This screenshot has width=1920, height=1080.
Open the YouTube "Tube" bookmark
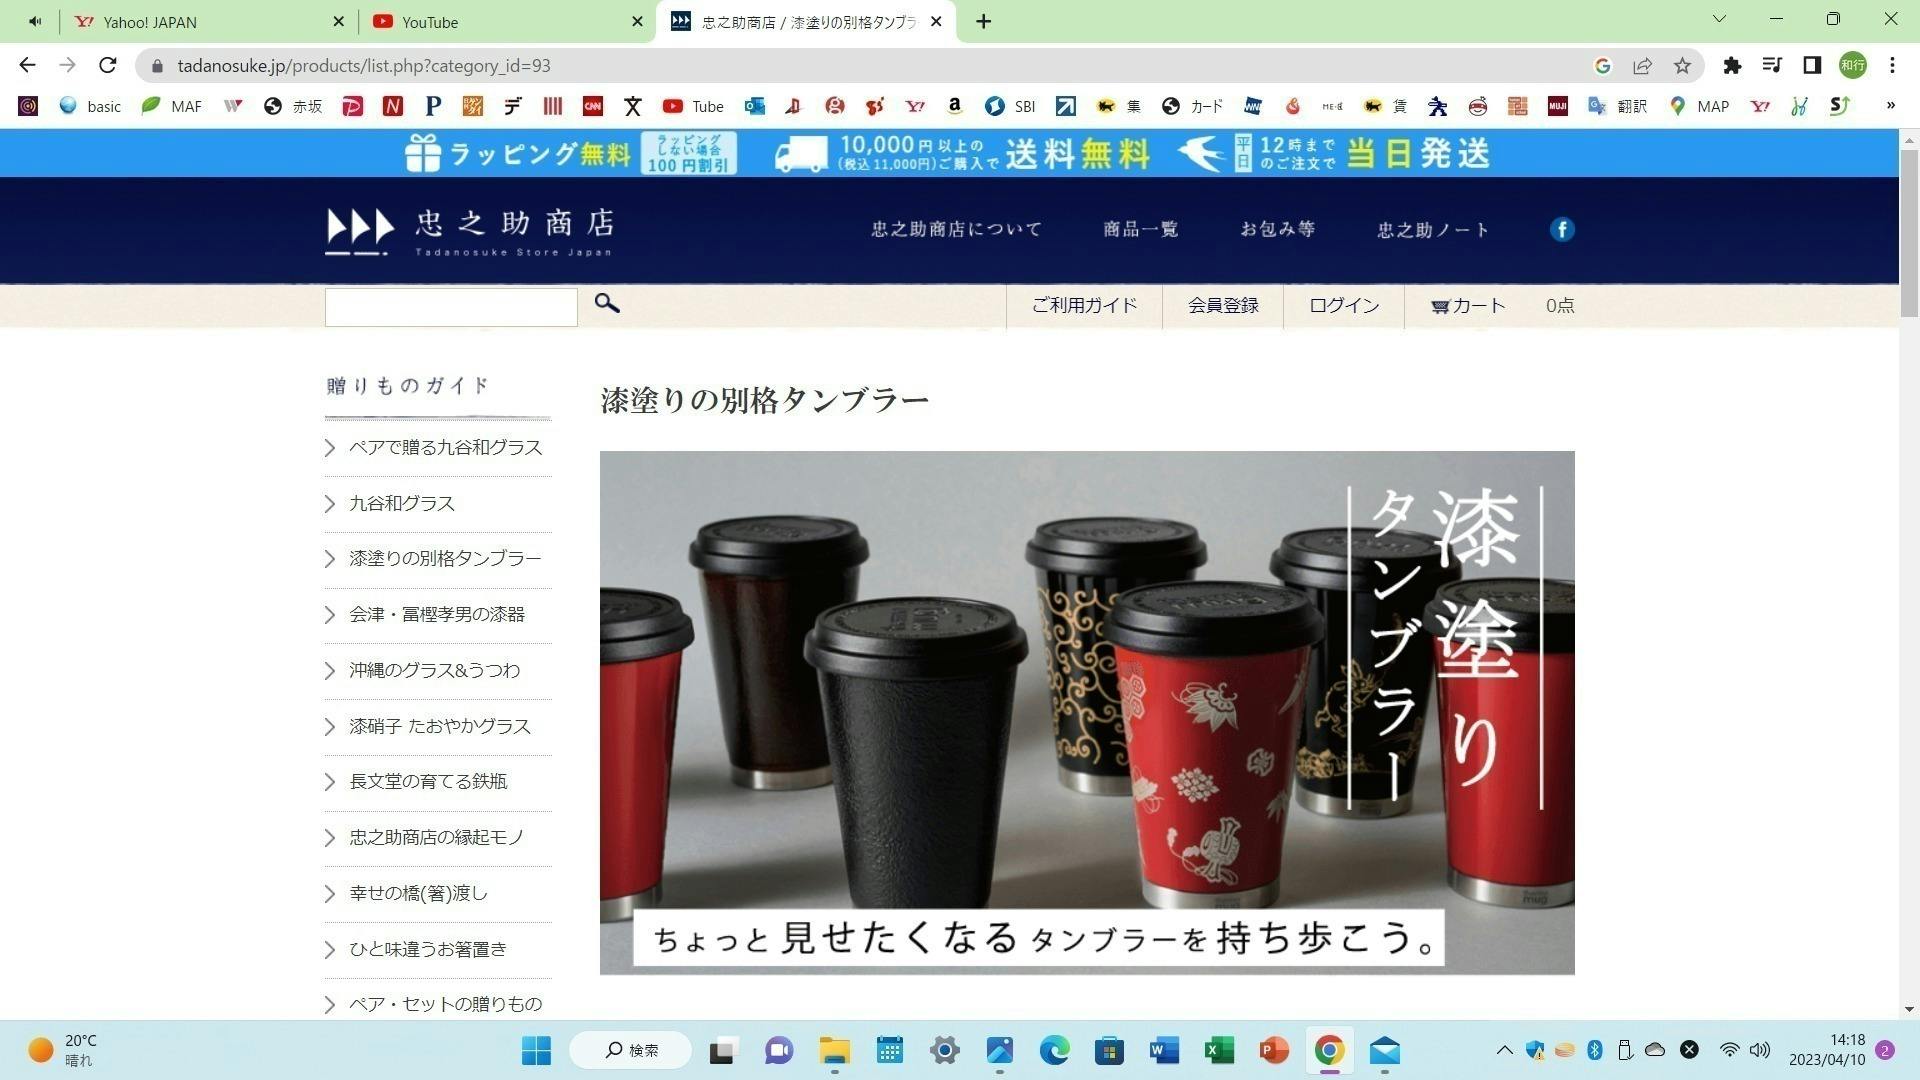(x=691, y=106)
